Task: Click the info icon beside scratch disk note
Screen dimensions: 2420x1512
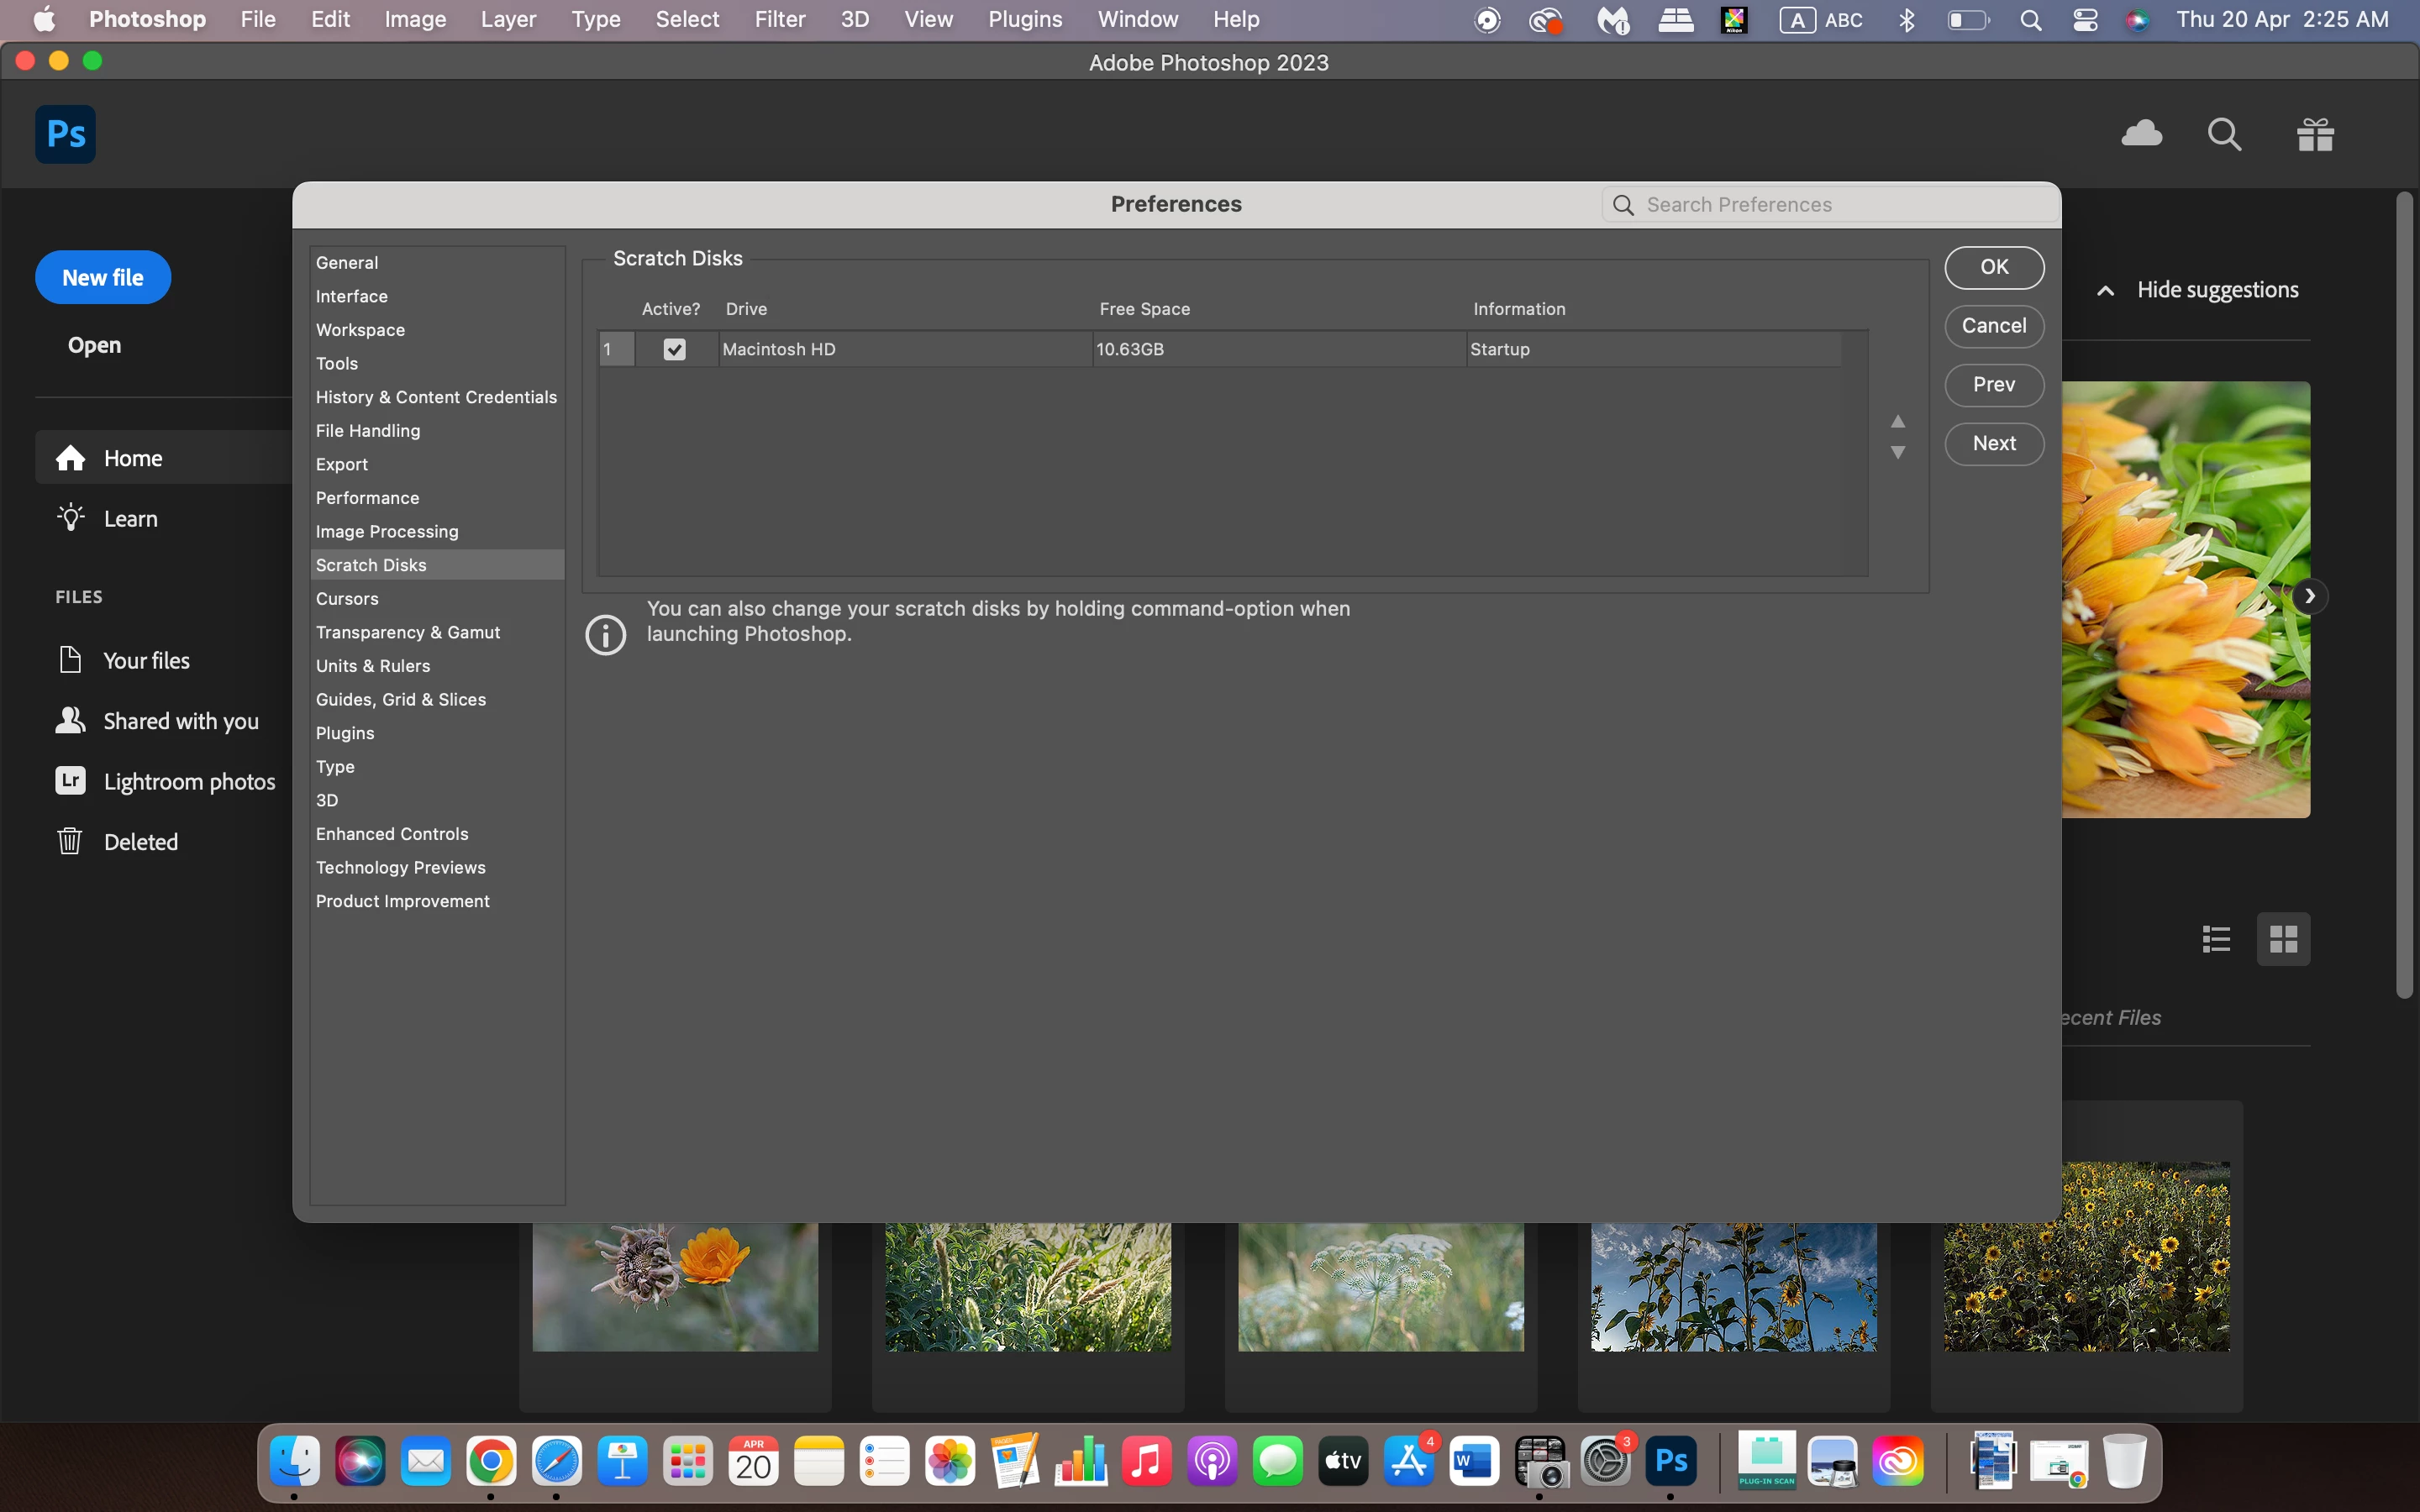Action: coord(605,634)
